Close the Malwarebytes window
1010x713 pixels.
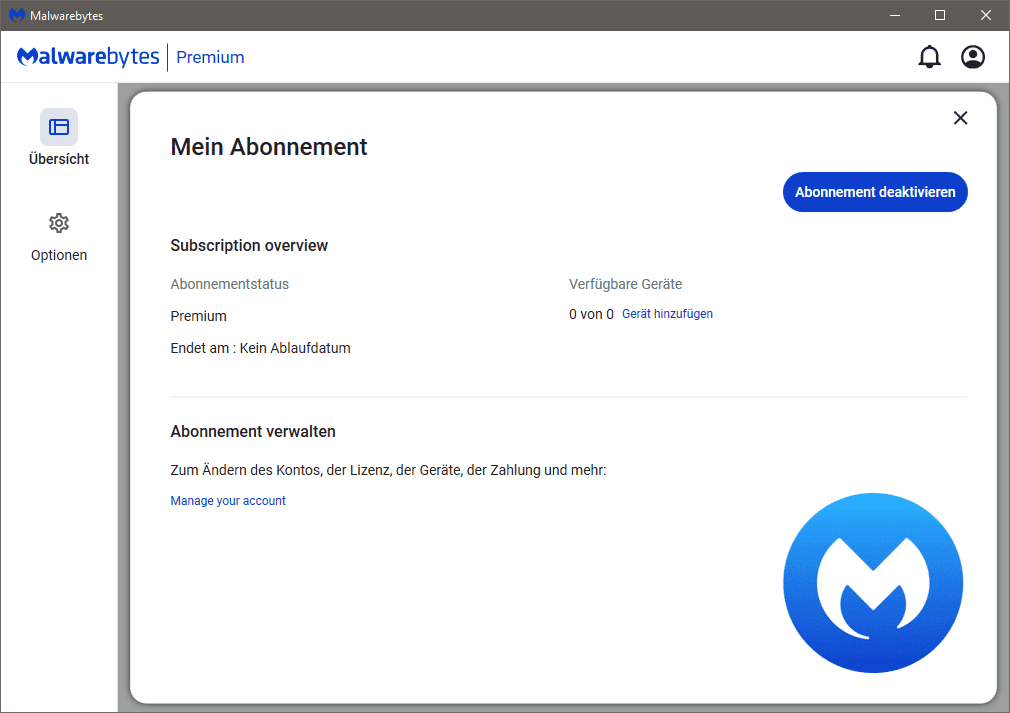coord(986,15)
